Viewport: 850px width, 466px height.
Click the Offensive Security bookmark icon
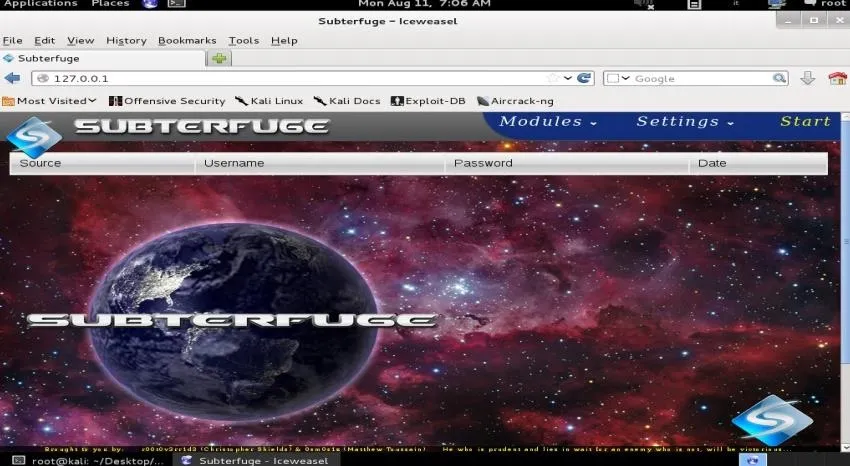click(x=115, y=101)
